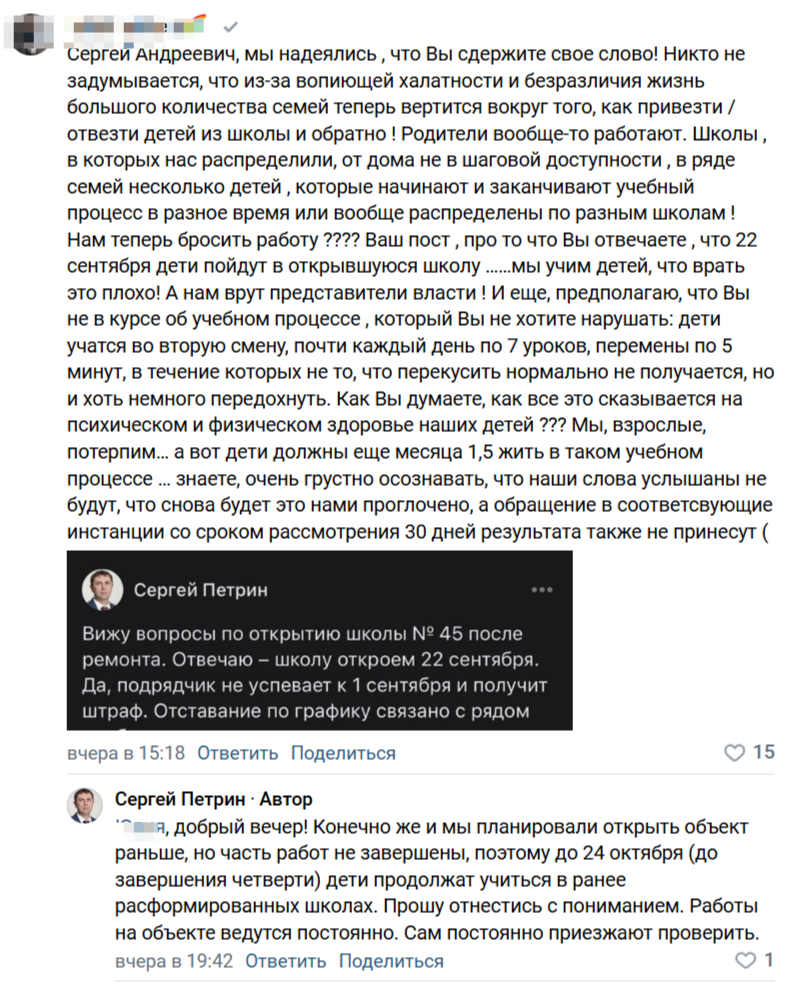Screen dimensions: 804x986
Task: Click Ответить under the first comment
Action: coord(237,753)
